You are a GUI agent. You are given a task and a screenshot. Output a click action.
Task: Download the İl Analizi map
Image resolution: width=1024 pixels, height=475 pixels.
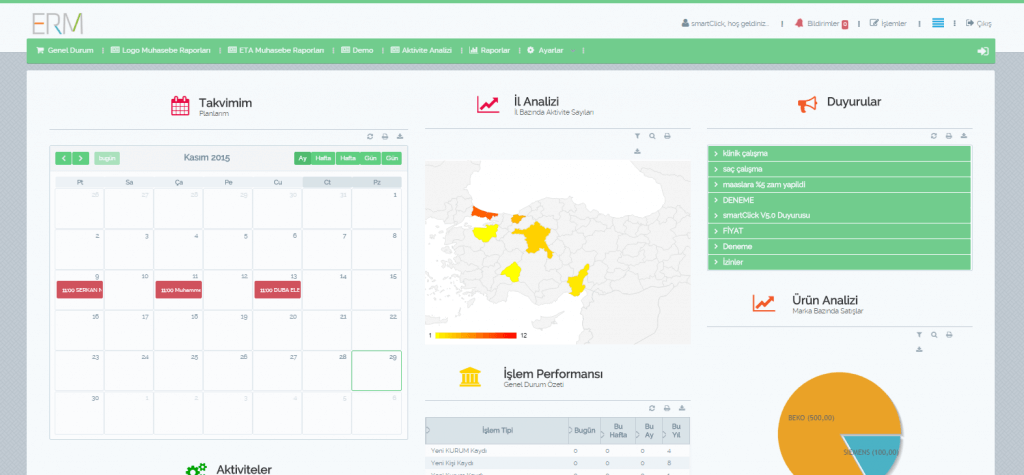[x=637, y=151]
